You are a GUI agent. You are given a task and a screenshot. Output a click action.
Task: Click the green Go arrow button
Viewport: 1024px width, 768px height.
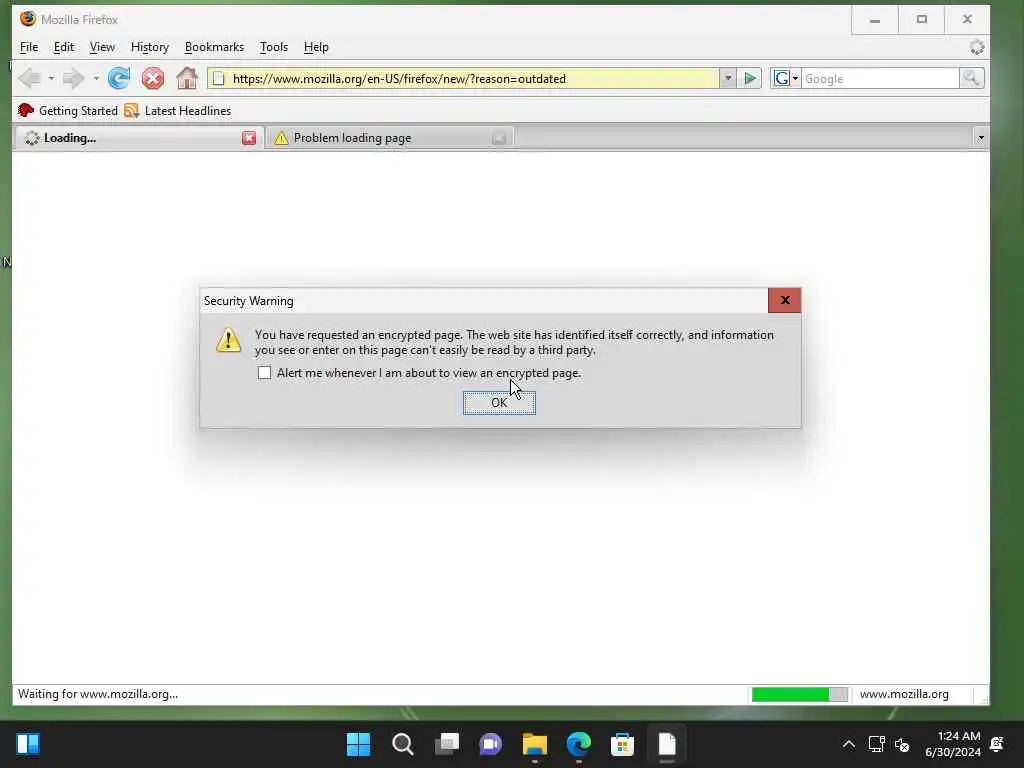(x=750, y=78)
